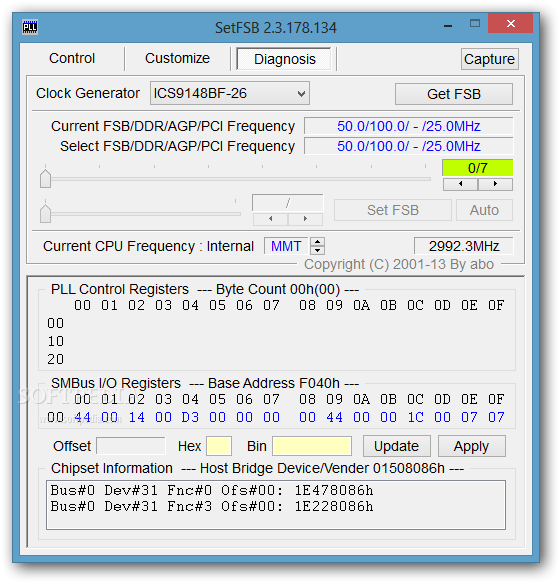Click right arrow under the slash field
The image size is (560, 583).
pos(305,219)
